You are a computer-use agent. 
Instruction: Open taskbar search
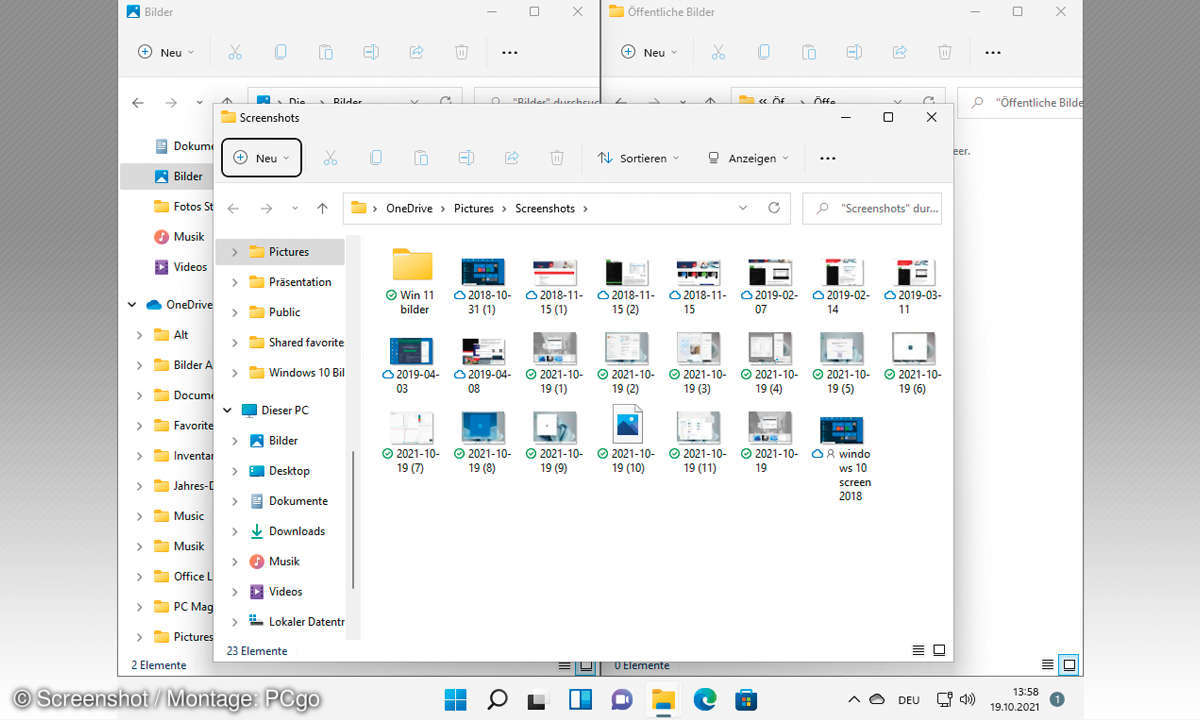(497, 699)
